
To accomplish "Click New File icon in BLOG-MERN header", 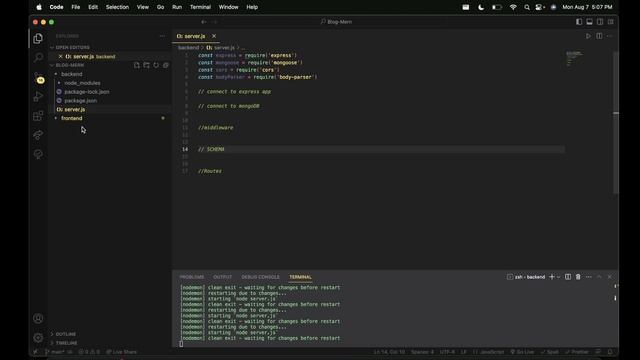I will pyautogui.click(x=137, y=65).
